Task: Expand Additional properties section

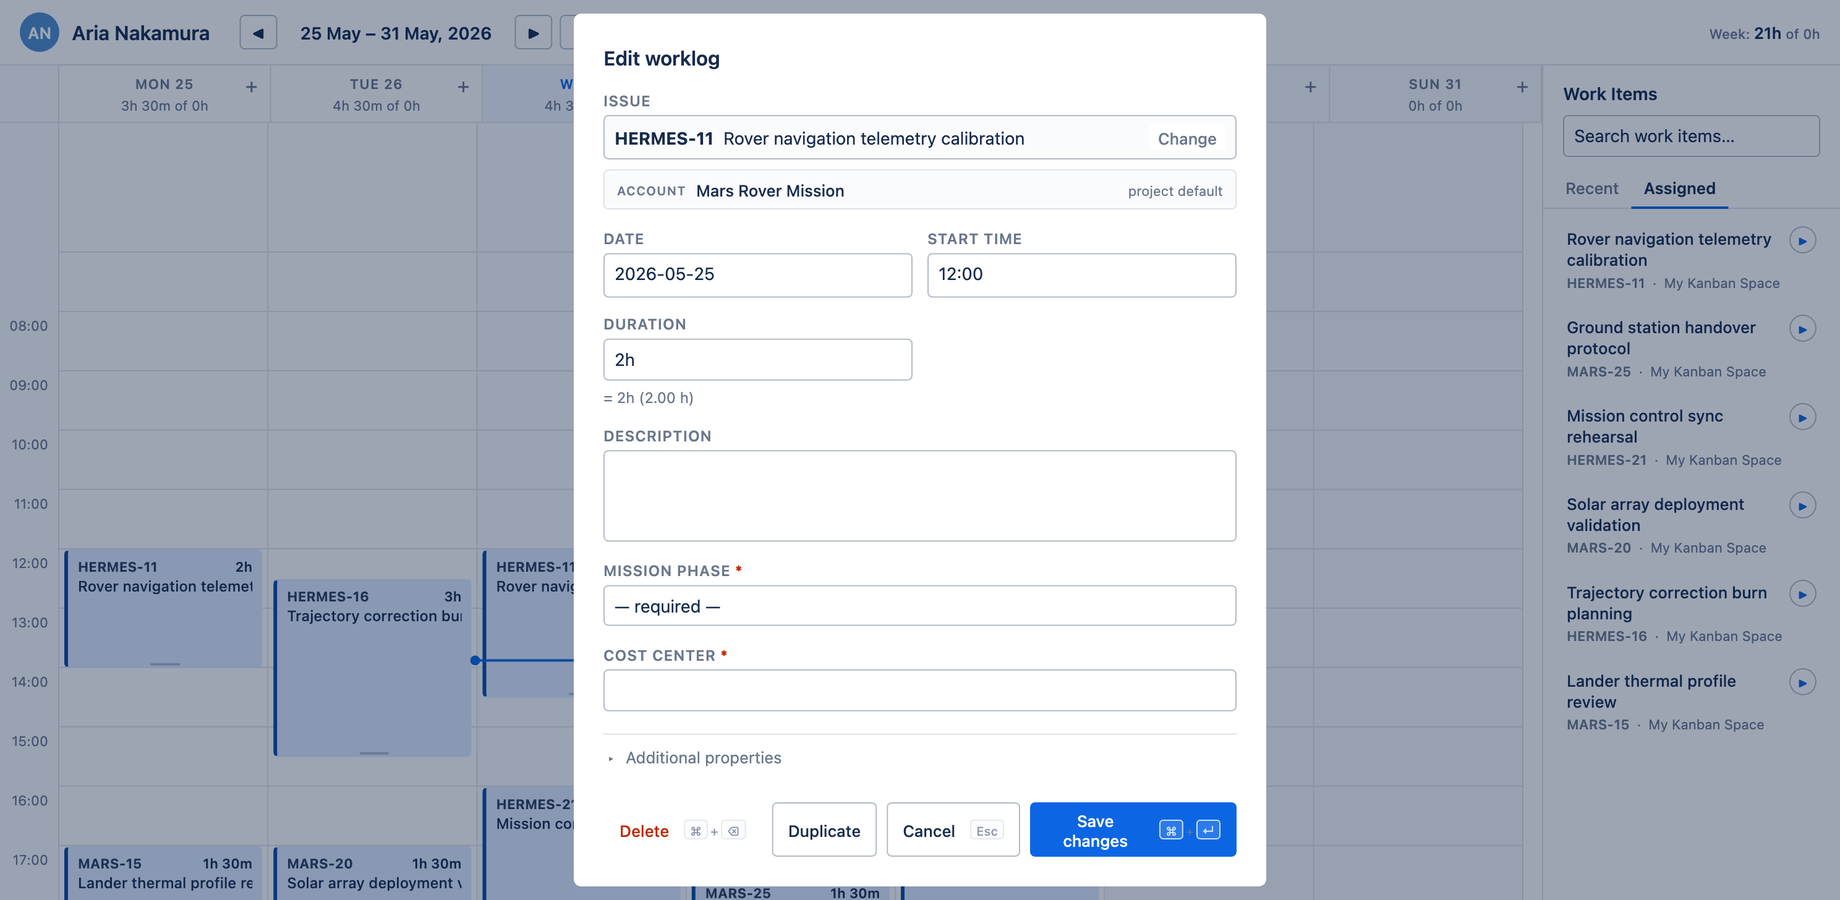Action: pos(694,758)
